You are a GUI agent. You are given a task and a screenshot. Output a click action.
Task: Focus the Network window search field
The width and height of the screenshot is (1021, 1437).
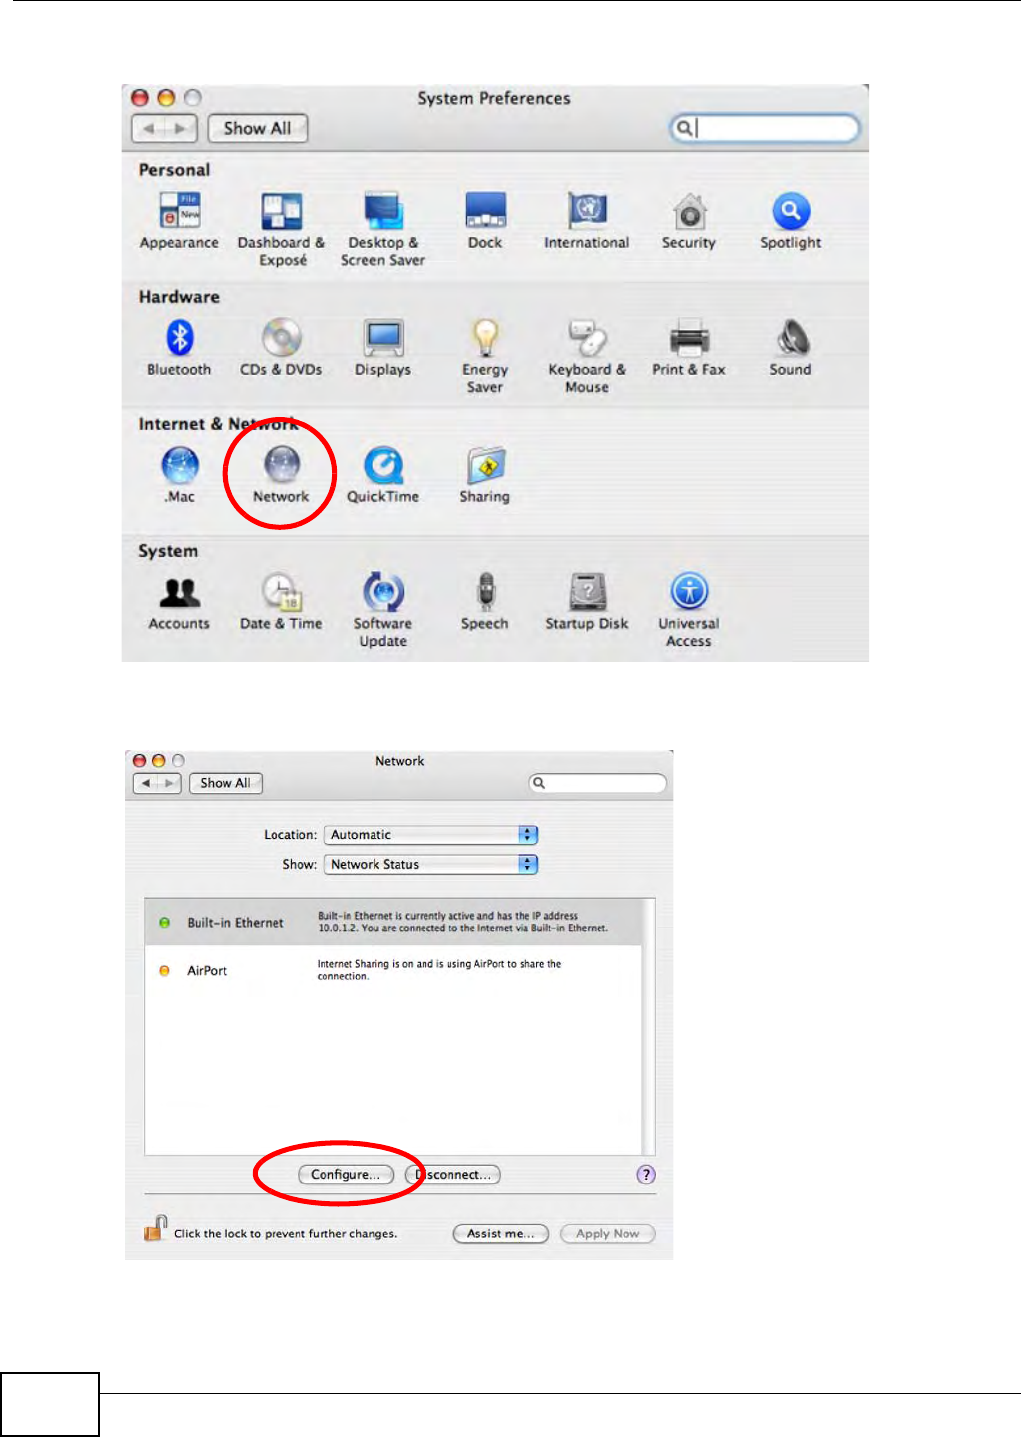598,783
